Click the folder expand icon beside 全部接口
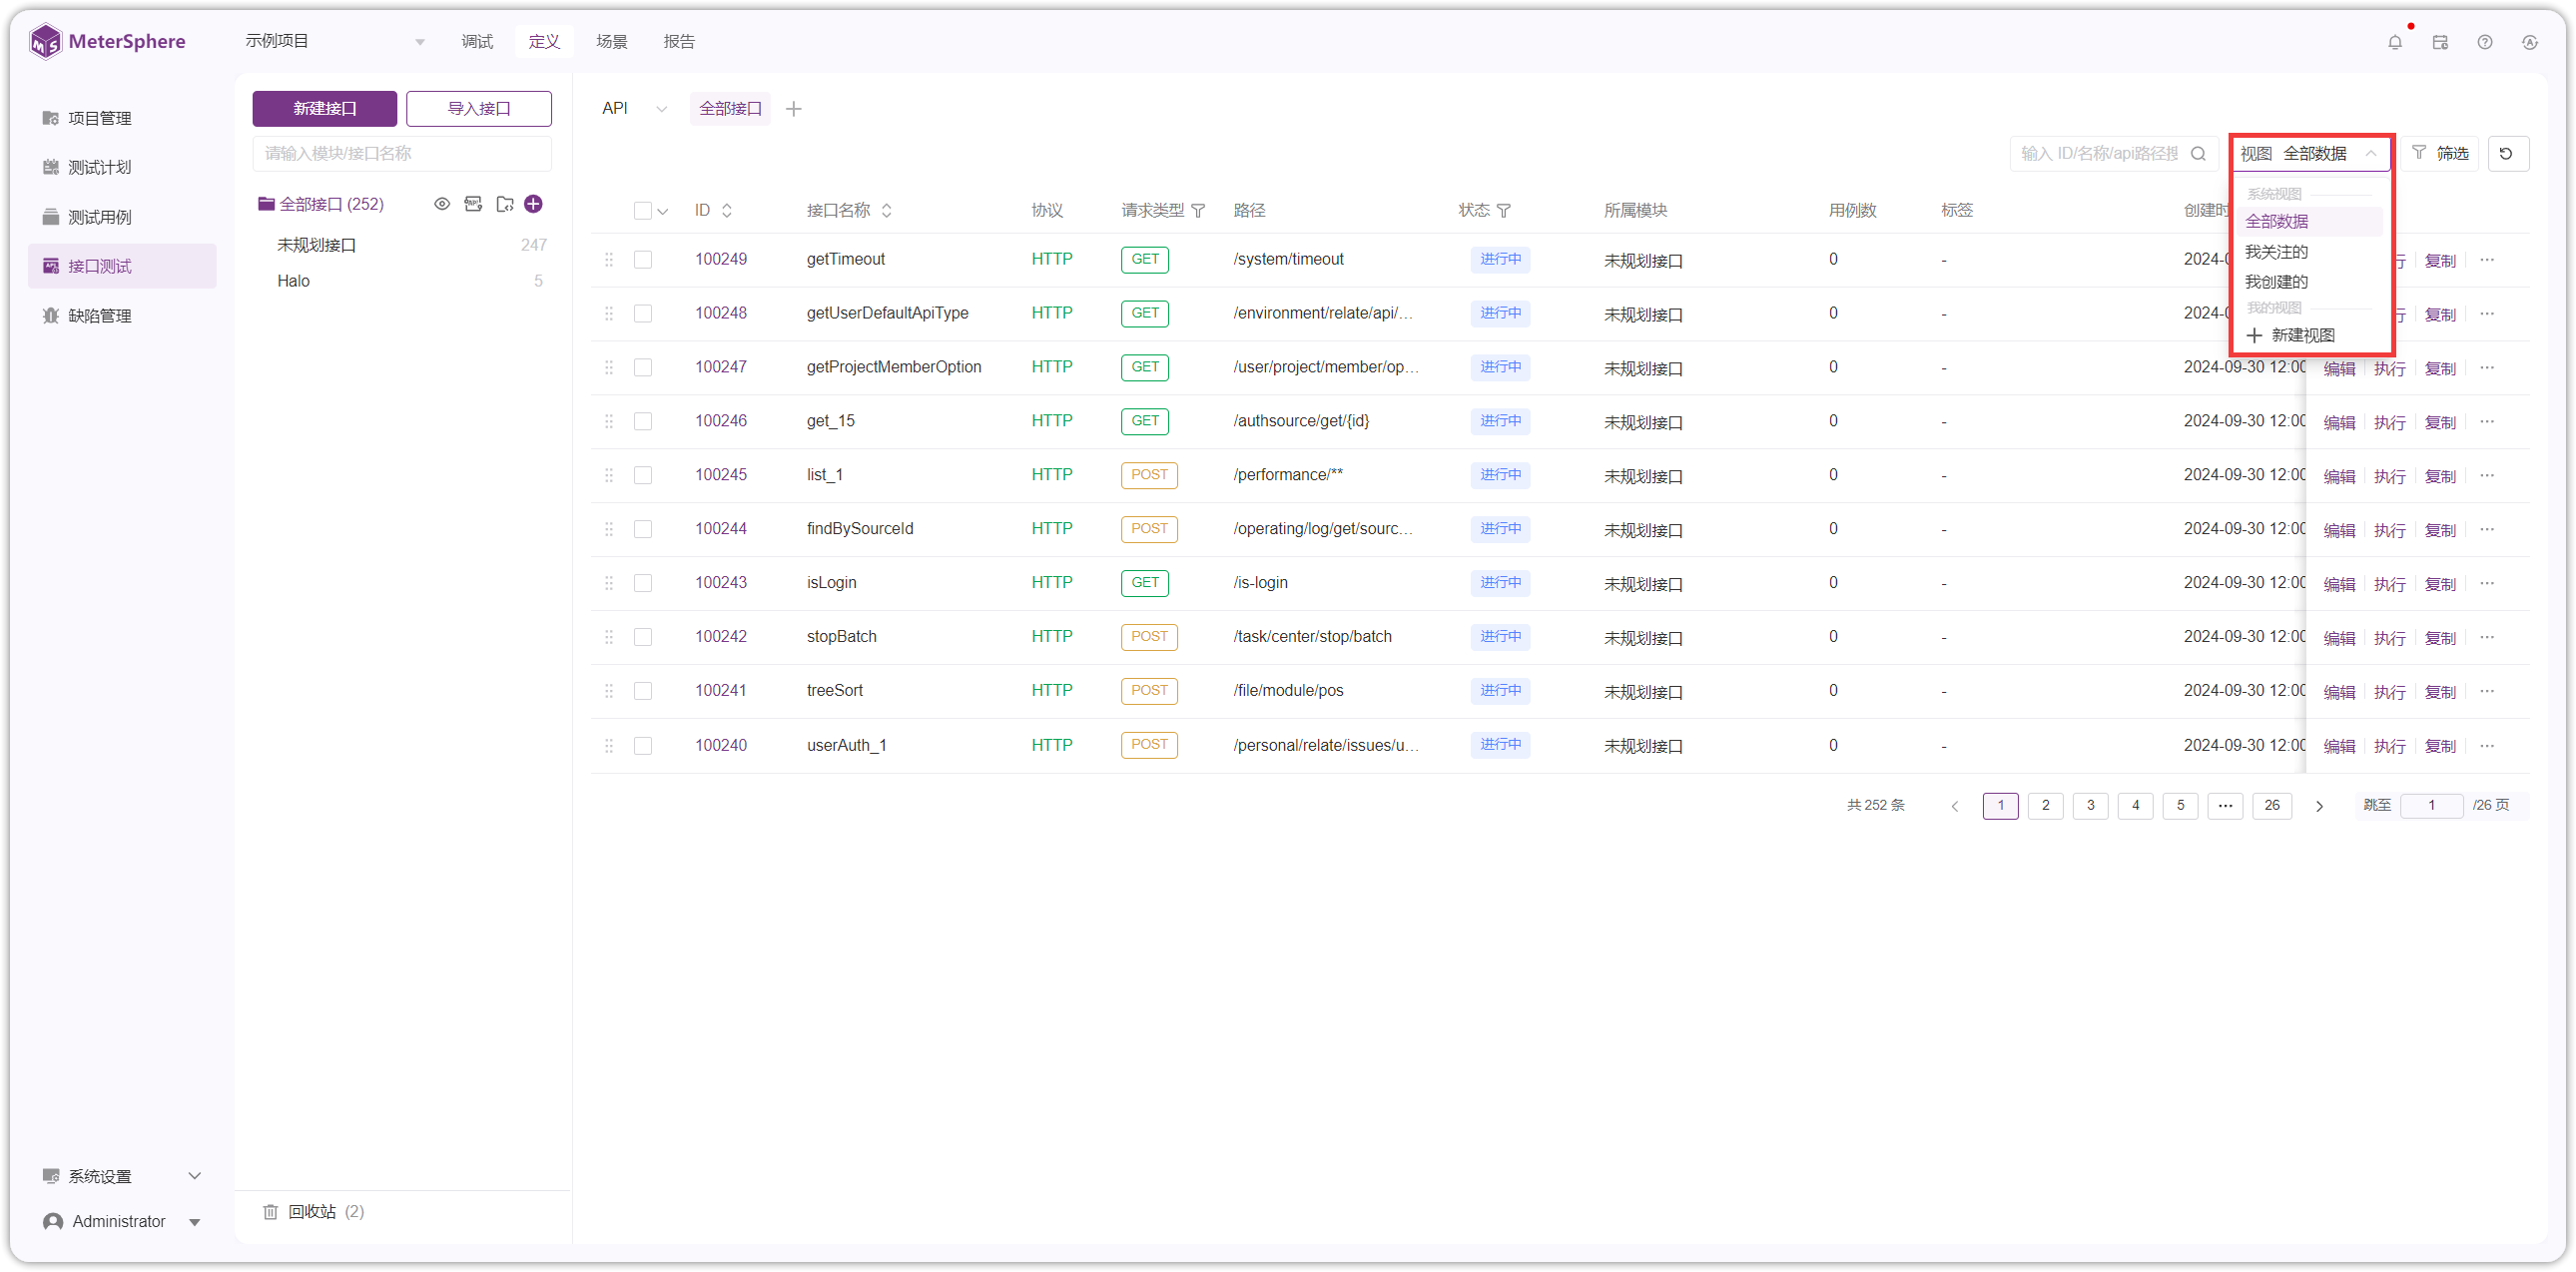Viewport: 2576px width, 1272px height. (x=504, y=204)
